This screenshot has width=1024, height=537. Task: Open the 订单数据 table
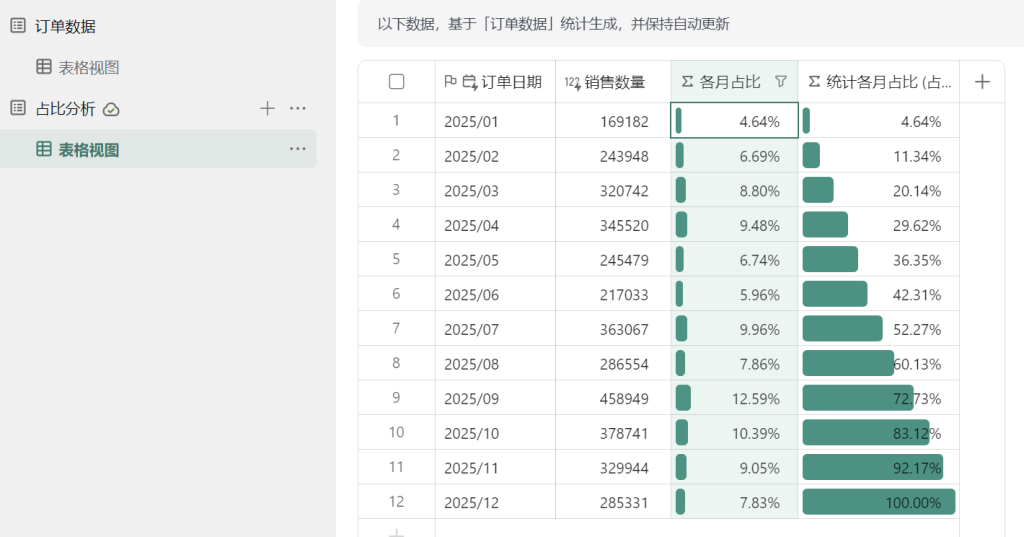tap(65, 26)
